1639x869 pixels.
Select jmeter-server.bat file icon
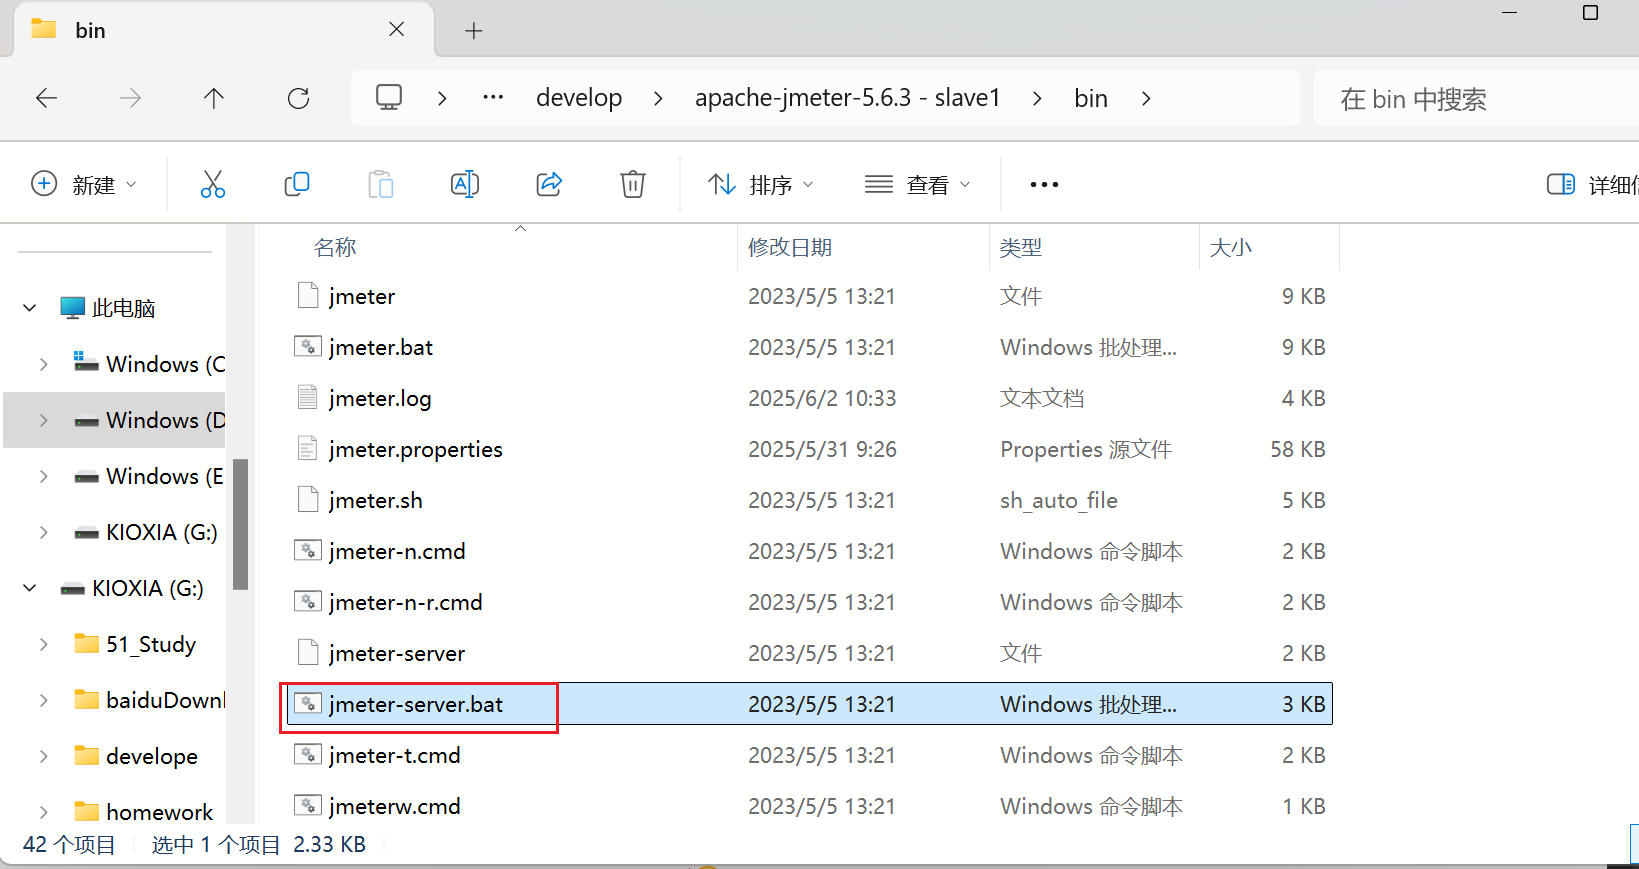308,704
